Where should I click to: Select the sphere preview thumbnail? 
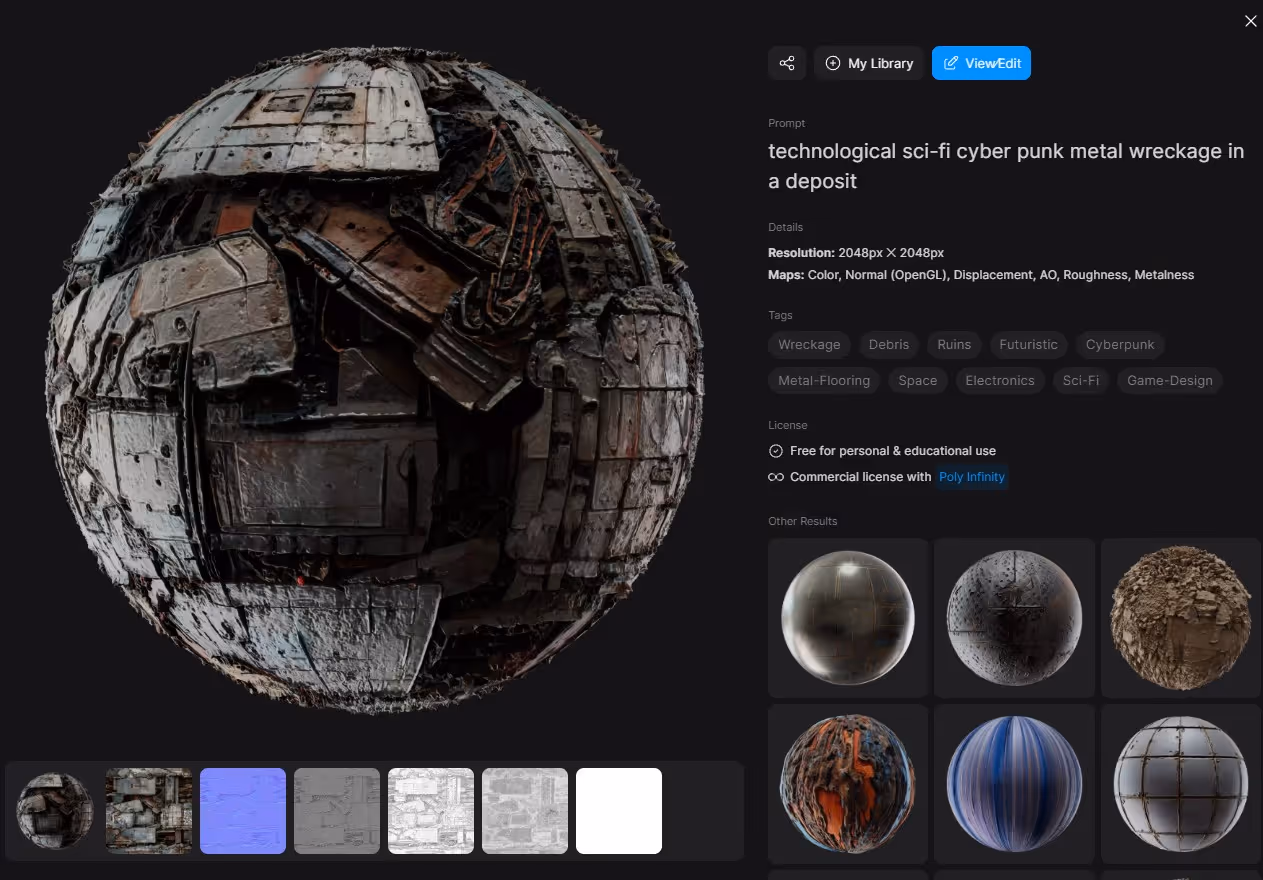tap(55, 811)
